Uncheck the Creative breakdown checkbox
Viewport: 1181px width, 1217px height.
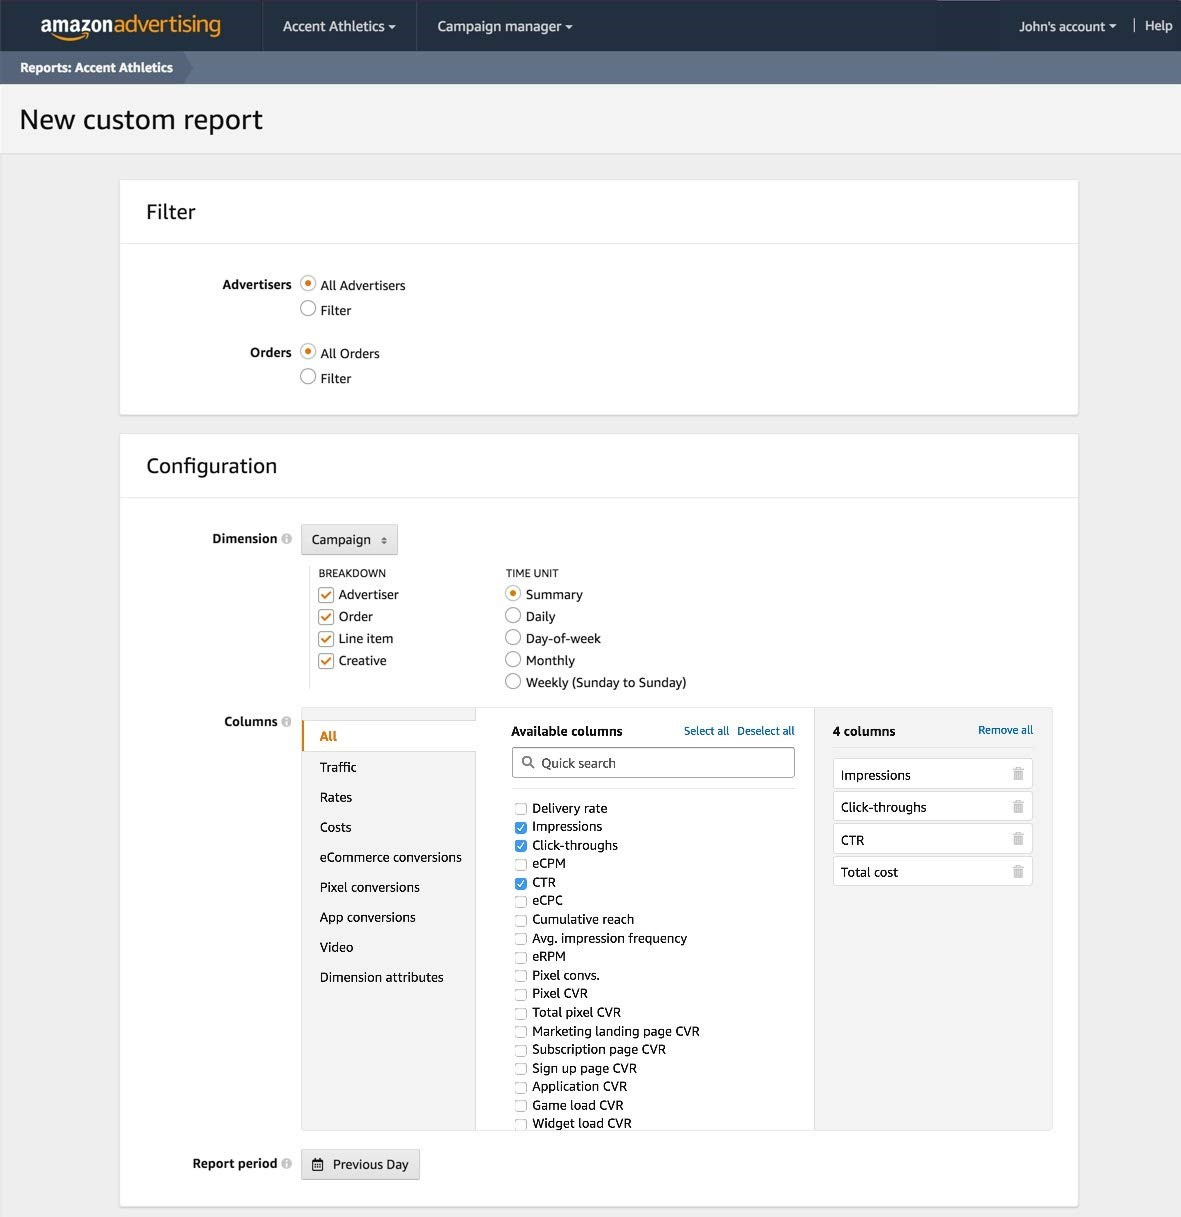(326, 661)
